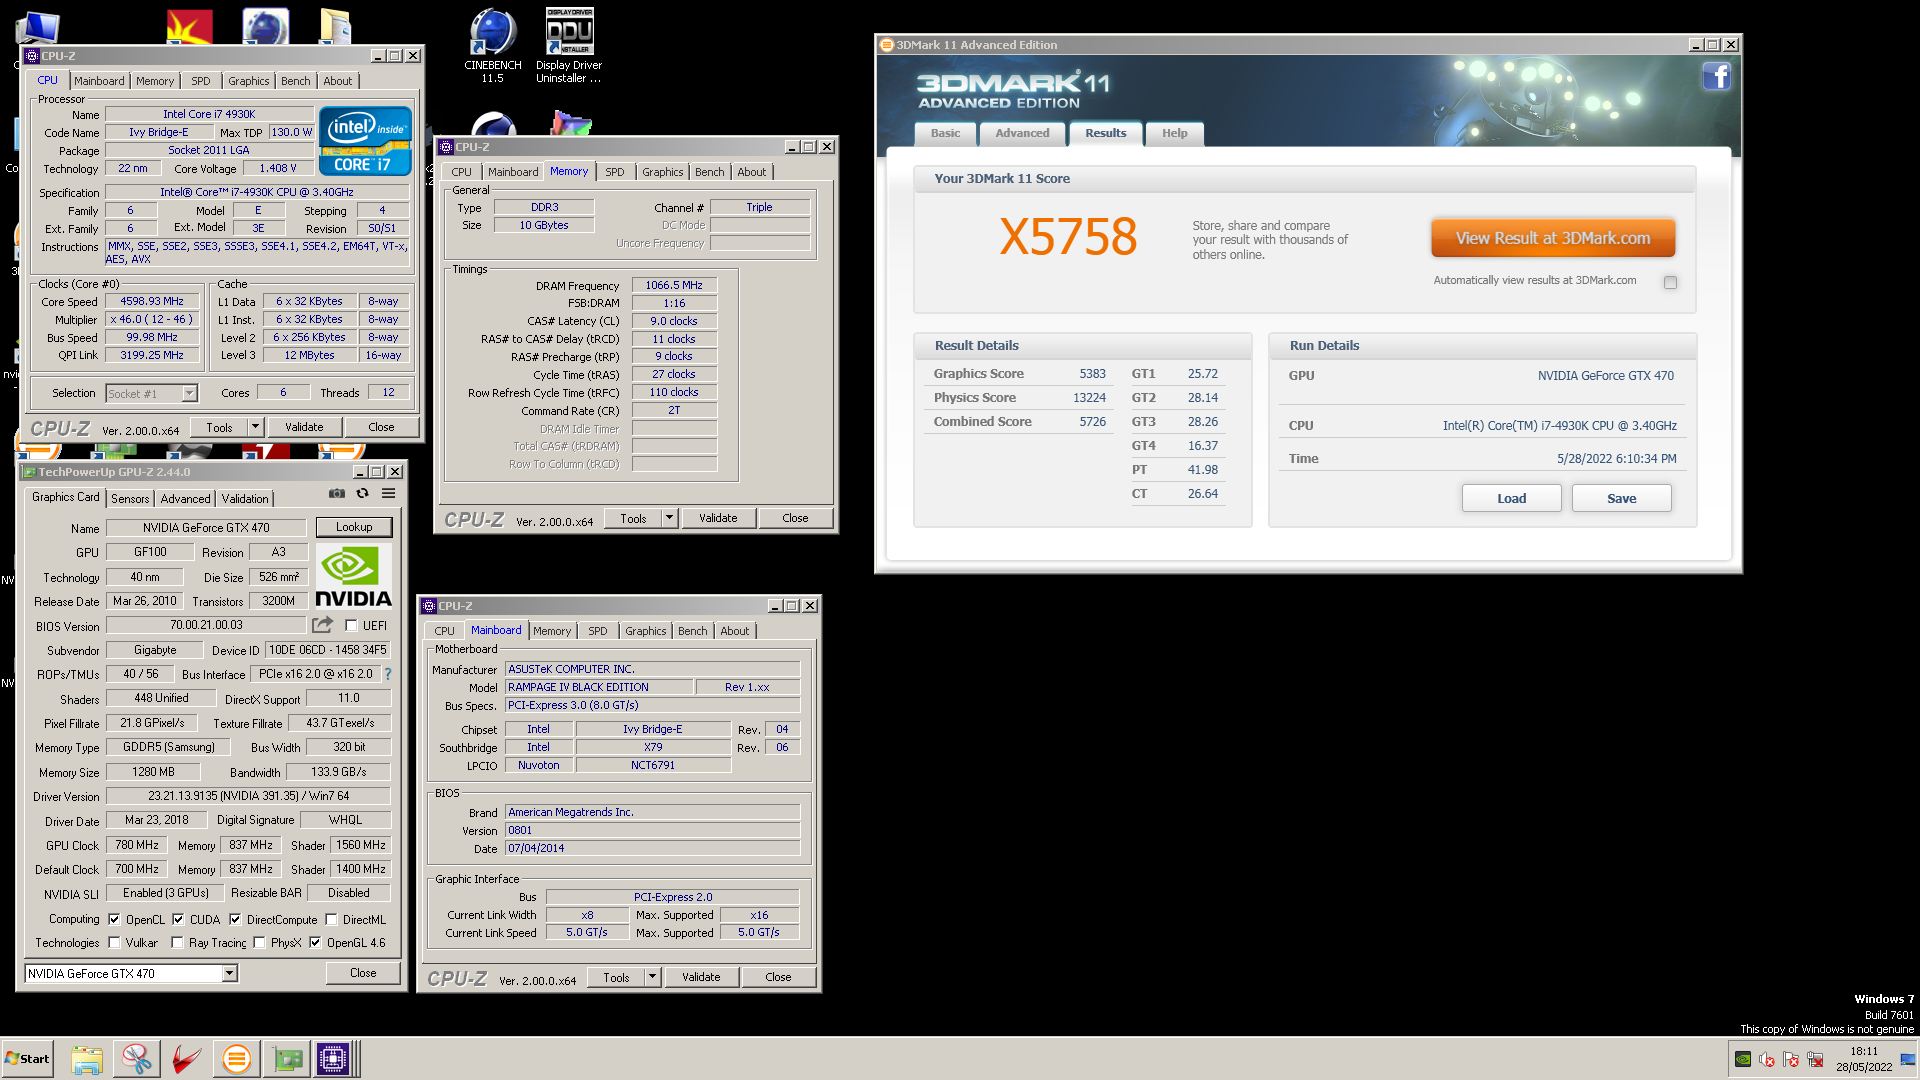The height and width of the screenshot is (1080, 1920).
Task: Select Bench tab in CPU-Z Mainboard window
Action: coord(692,631)
